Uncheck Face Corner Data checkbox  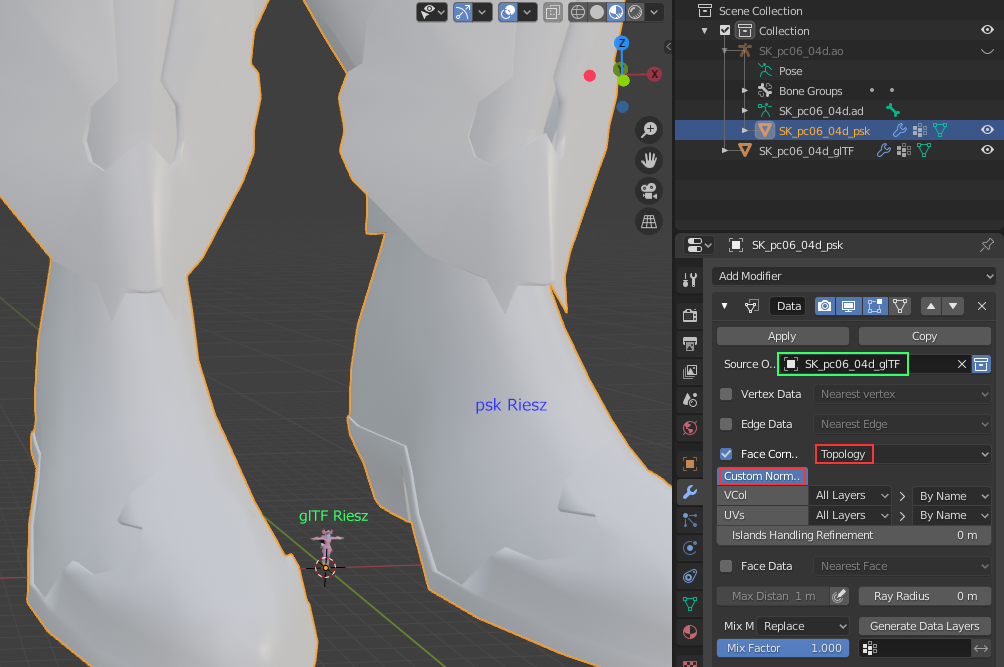725,454
